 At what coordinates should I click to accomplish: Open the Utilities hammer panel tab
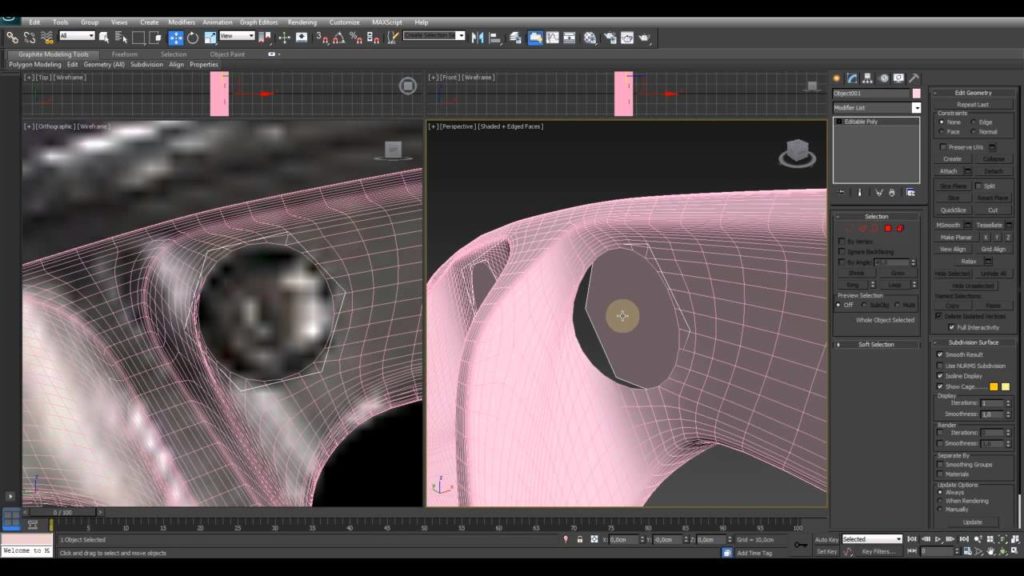coord(914,78)
